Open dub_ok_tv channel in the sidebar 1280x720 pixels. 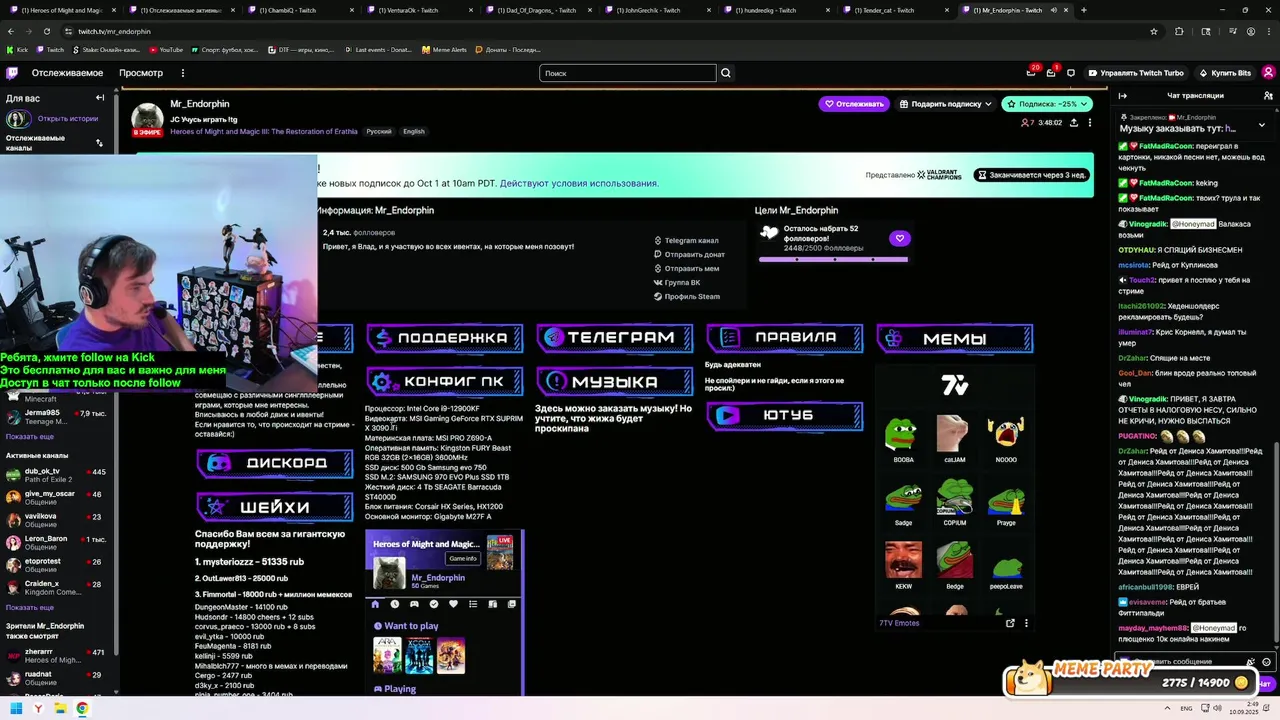(x=58, y=475)
